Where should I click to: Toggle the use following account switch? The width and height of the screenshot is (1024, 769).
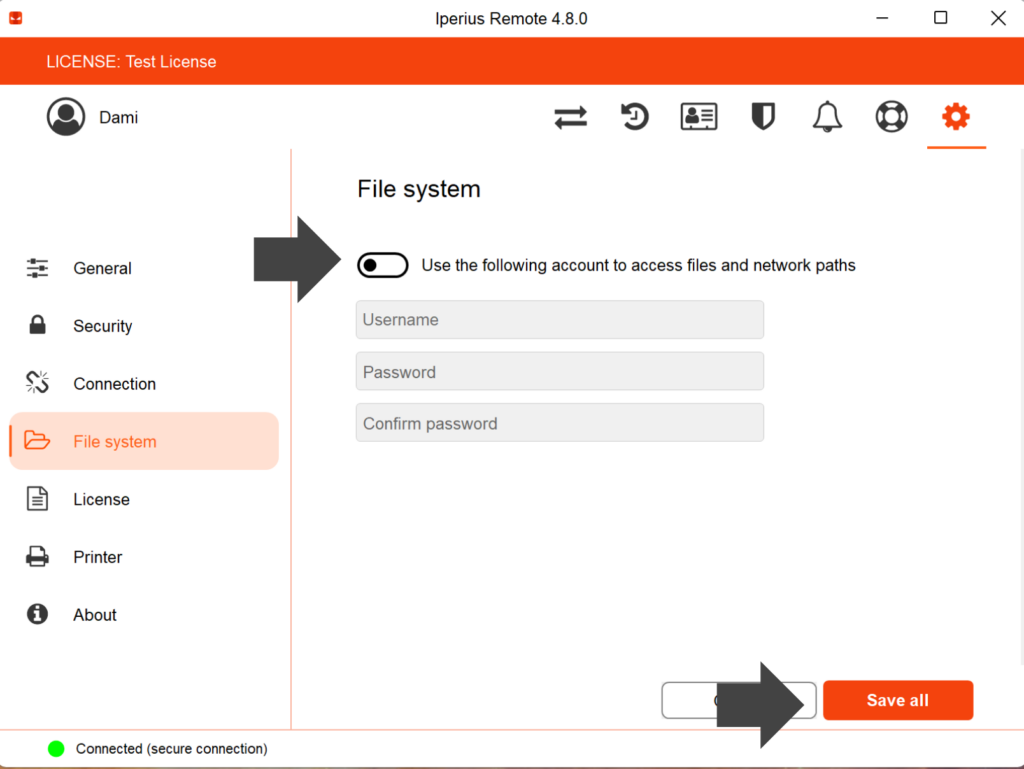coord(383,265)
